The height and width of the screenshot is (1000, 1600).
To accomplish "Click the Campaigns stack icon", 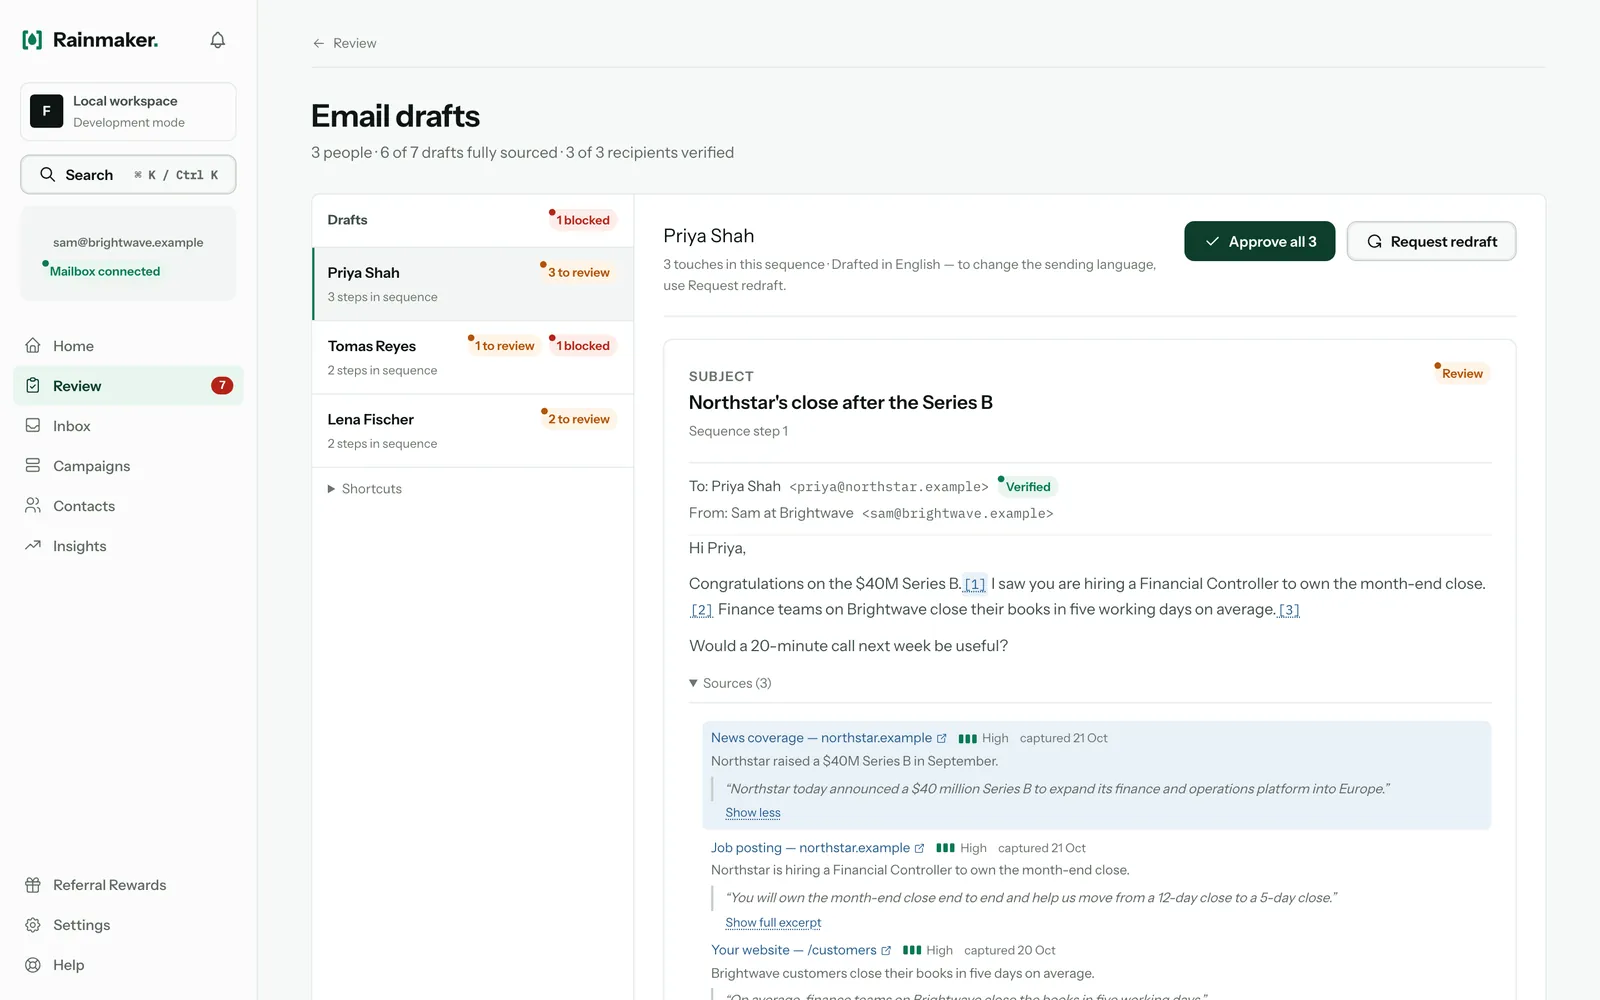I will coord(33,465).
